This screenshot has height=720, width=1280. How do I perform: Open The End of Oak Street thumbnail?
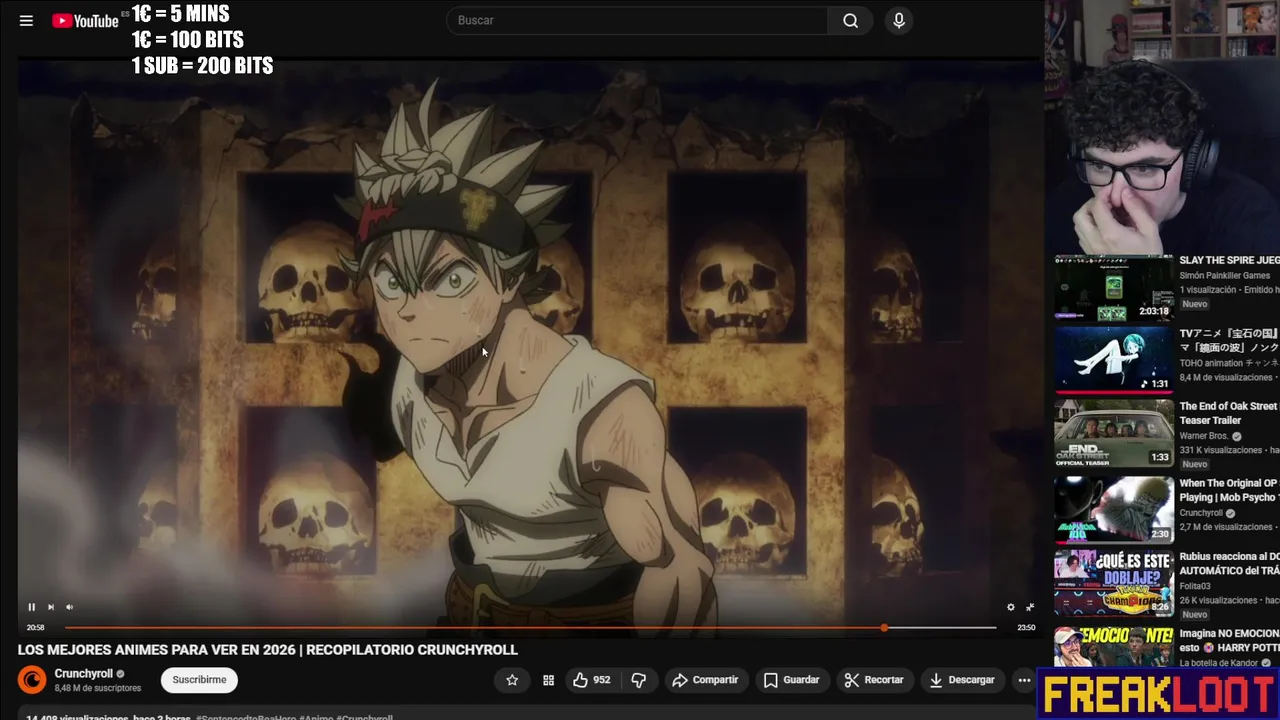point(1114,433)
